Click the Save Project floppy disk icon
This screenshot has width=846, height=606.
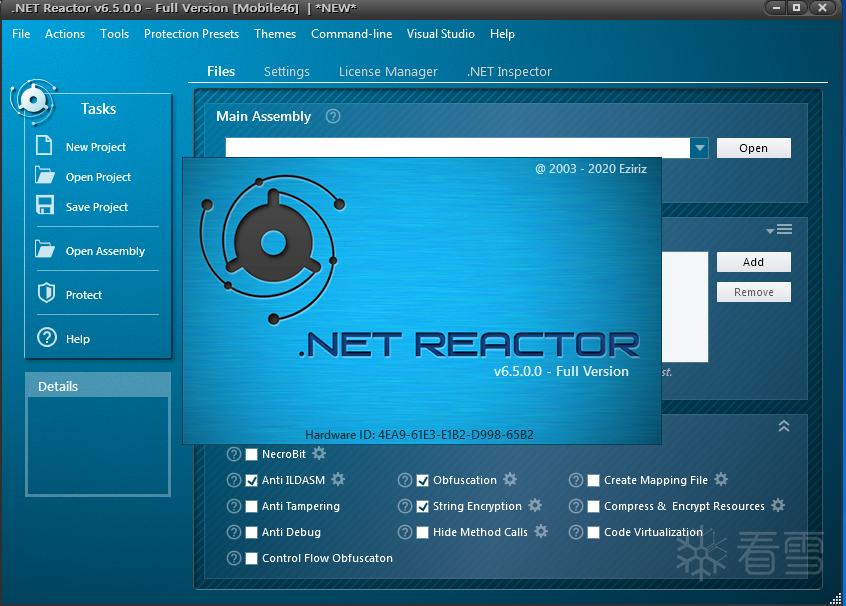(x=45, y=205)
